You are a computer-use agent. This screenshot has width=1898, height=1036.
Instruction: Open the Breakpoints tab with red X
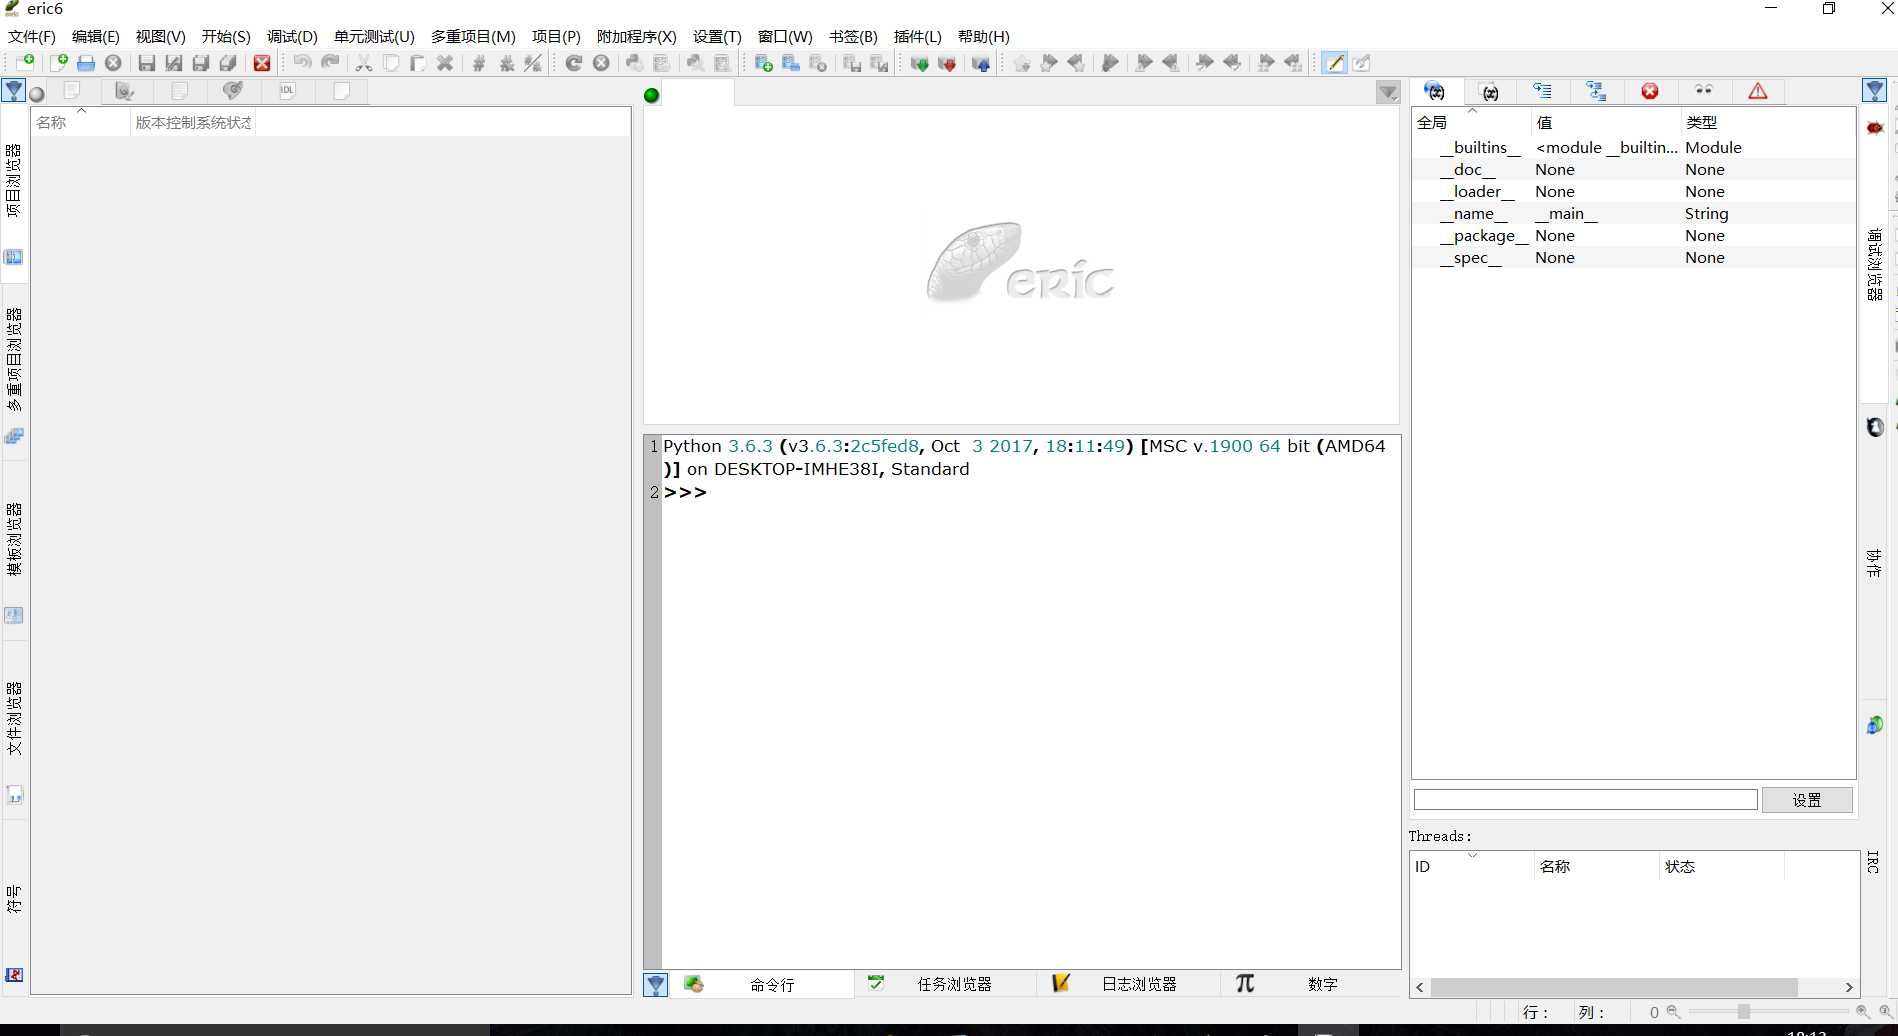1650,91
